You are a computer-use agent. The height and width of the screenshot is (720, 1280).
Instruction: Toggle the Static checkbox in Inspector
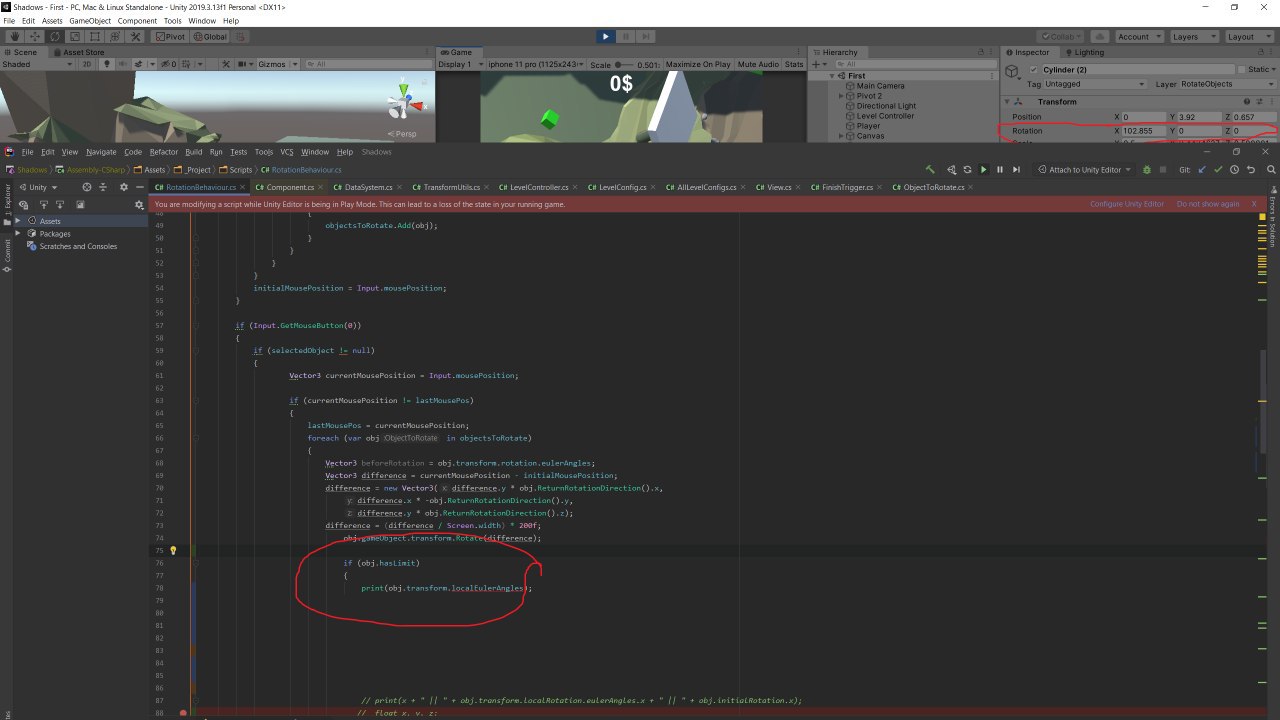[x=1243, y=70]
